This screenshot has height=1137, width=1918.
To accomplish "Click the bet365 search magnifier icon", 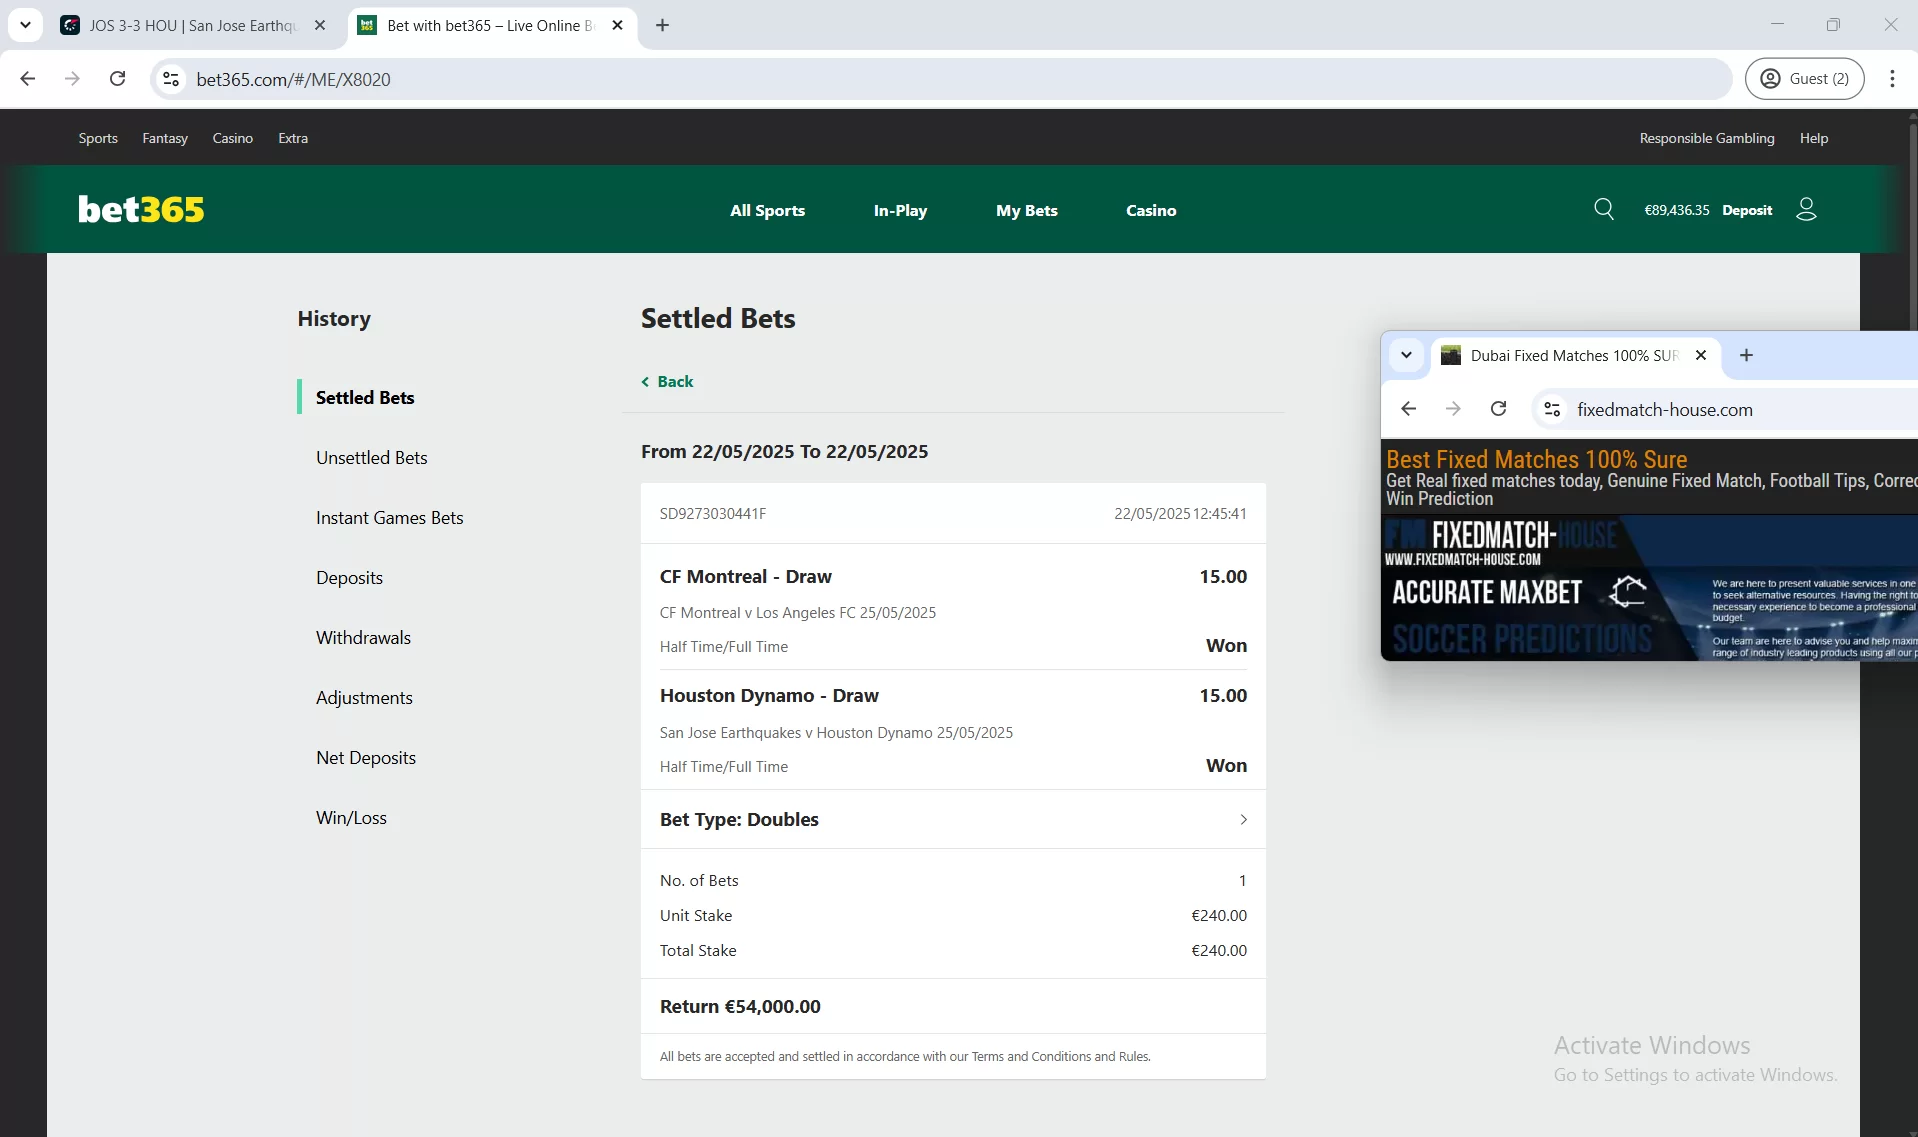I will coord(1604,209).
